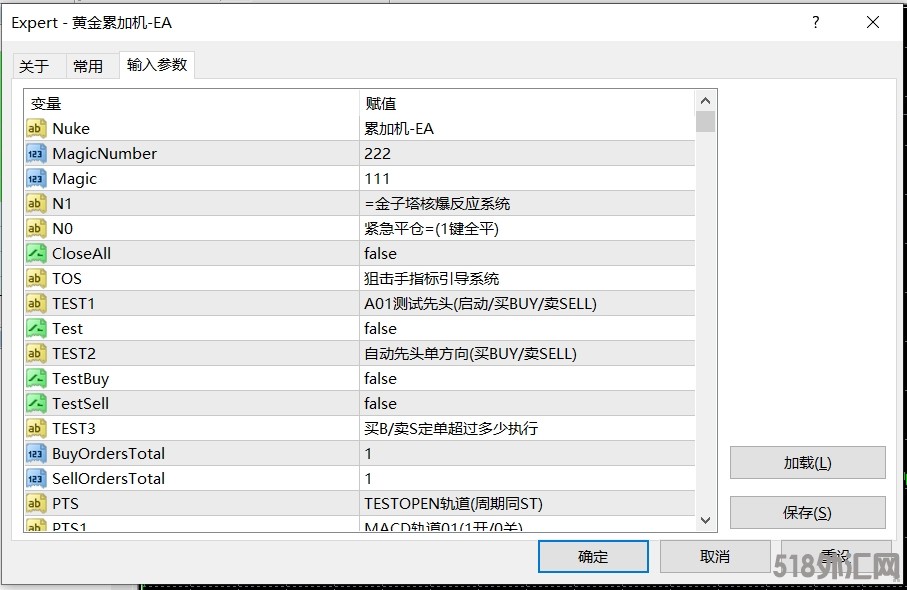Viewport: 907px width, 590px height.
Task: Select the Test false value cell
Action: pyautogui.click(x=380, y=329)
